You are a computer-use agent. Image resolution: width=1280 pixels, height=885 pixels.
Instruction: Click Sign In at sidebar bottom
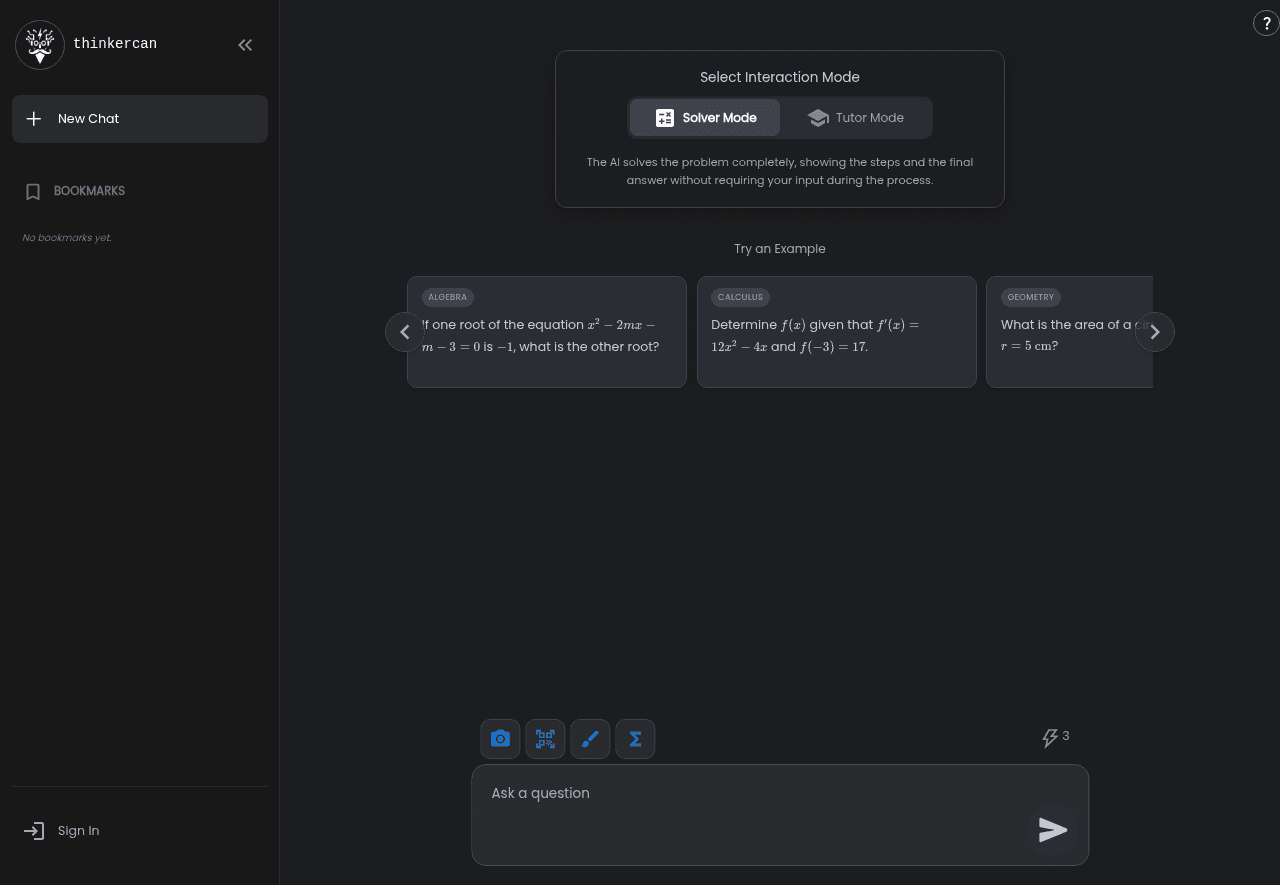(77, 831)
